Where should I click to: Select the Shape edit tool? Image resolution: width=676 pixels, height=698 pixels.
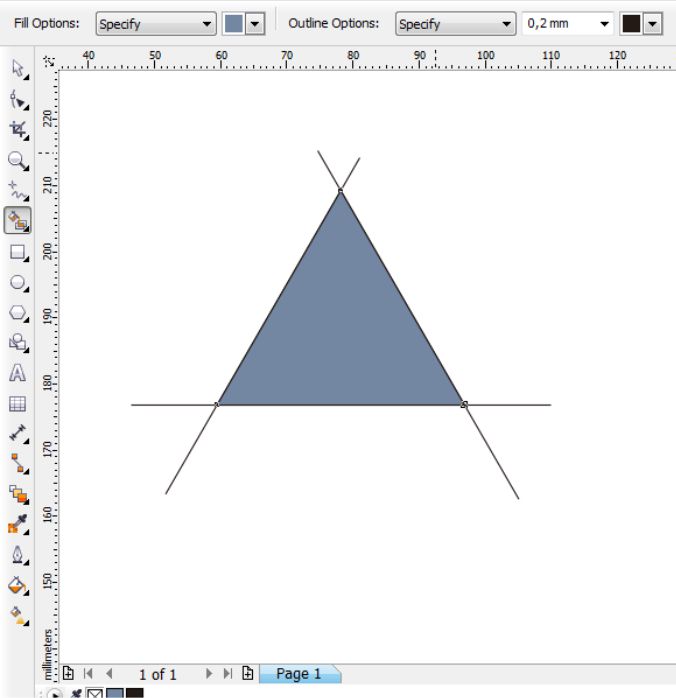(18, 100)
